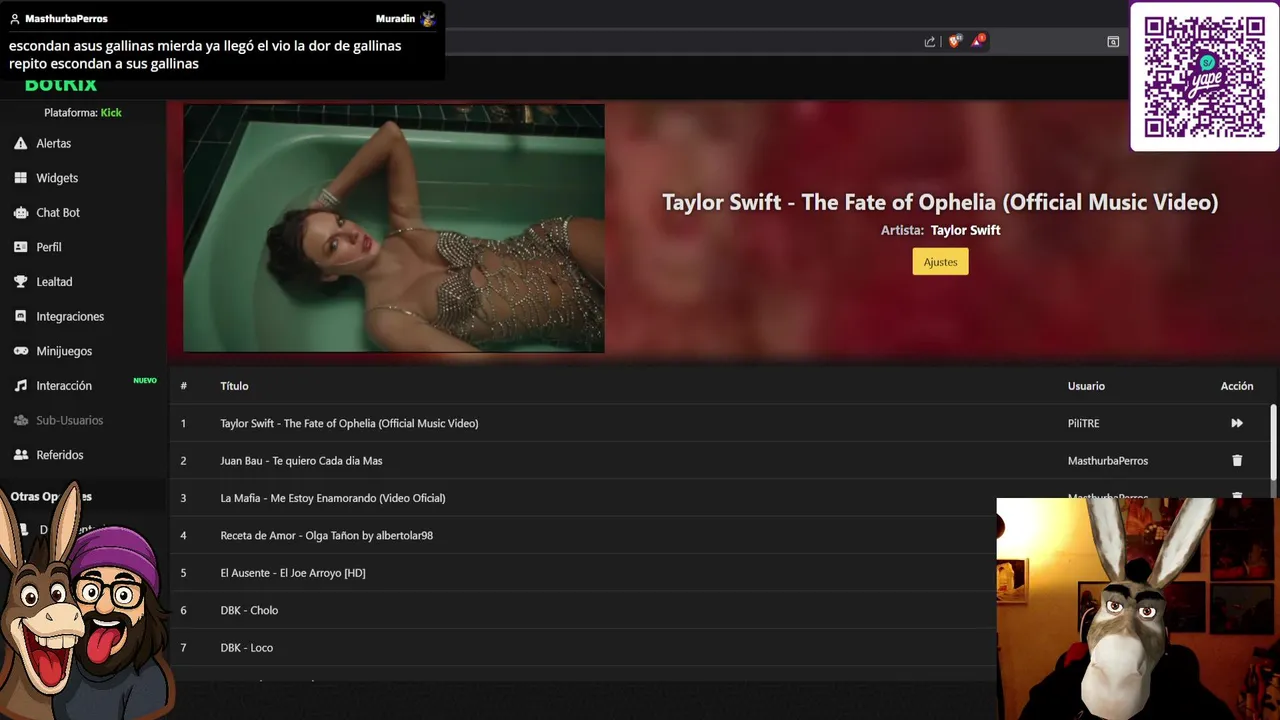Open Lealtad via its trophy icon
Viewport: 1280px width, 720px height.
[x=20, y=282]
